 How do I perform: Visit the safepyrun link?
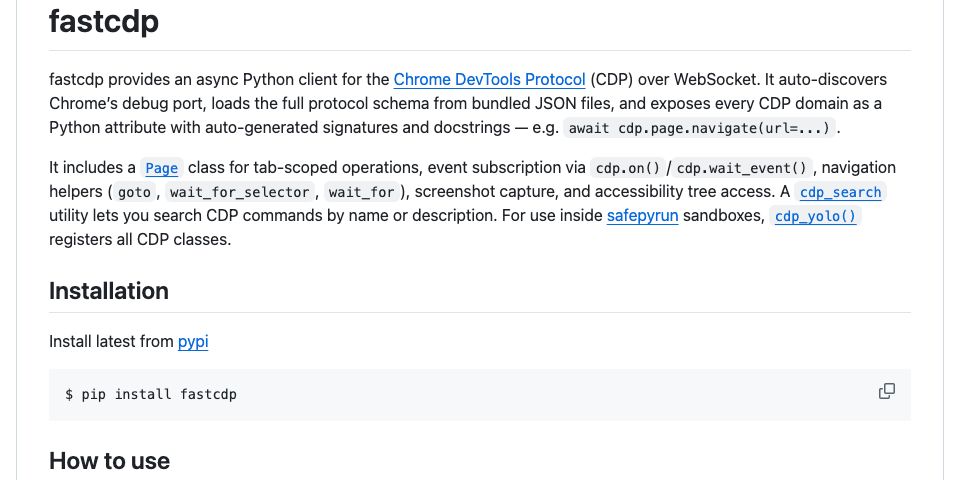pyautogui.click(x=642, y=216)
